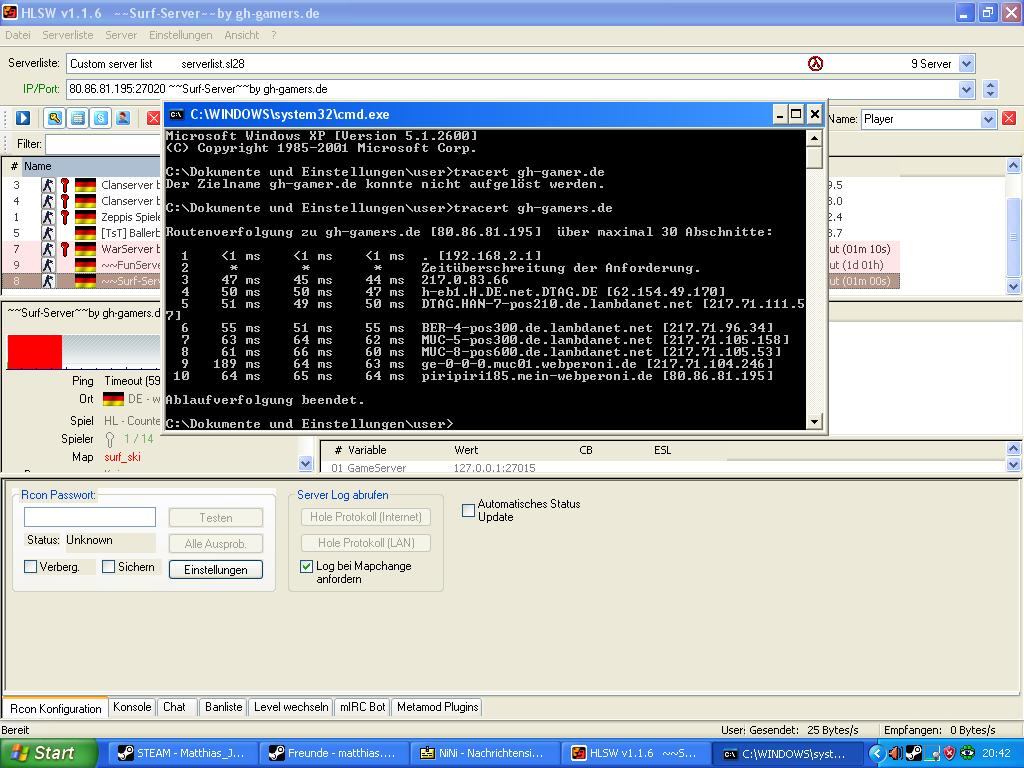1024x768 pixels.
Task: Click red key icon on server row 4
Action: 65,201
